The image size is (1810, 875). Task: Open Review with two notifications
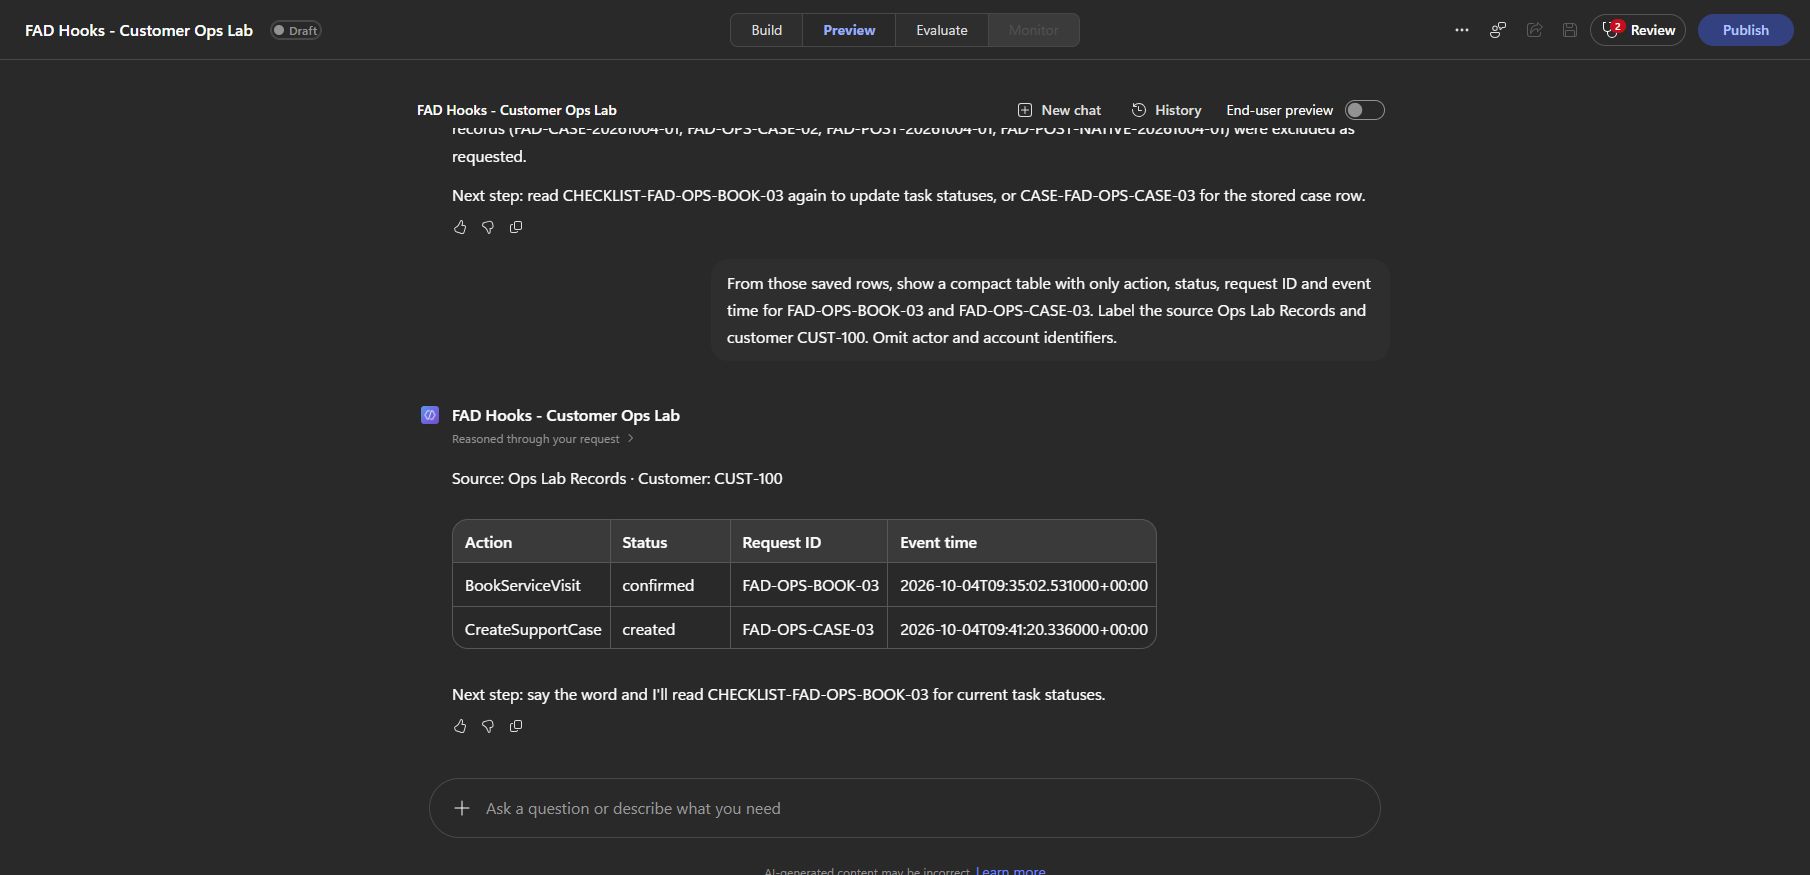click(x=1637, y=30)
